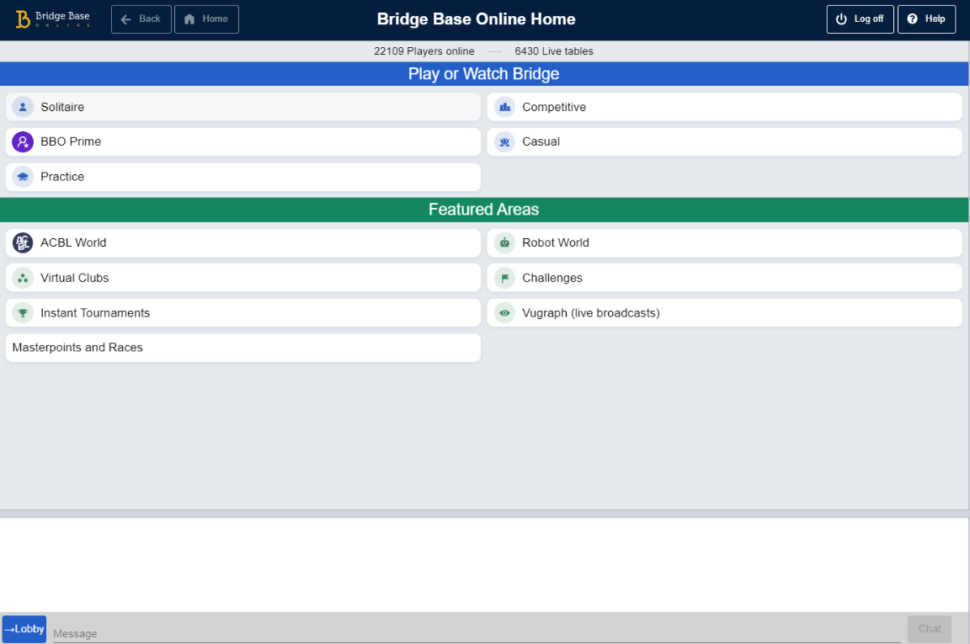Open Vugraph via the eye icon

coord(503,313)
